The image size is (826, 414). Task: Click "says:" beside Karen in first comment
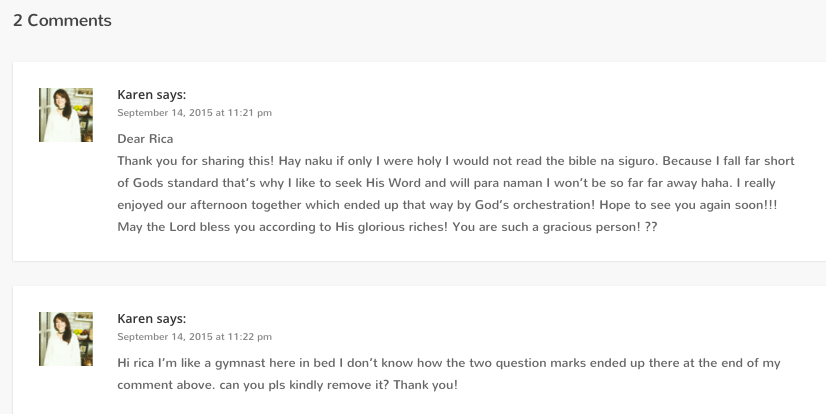tap(171, 95)
